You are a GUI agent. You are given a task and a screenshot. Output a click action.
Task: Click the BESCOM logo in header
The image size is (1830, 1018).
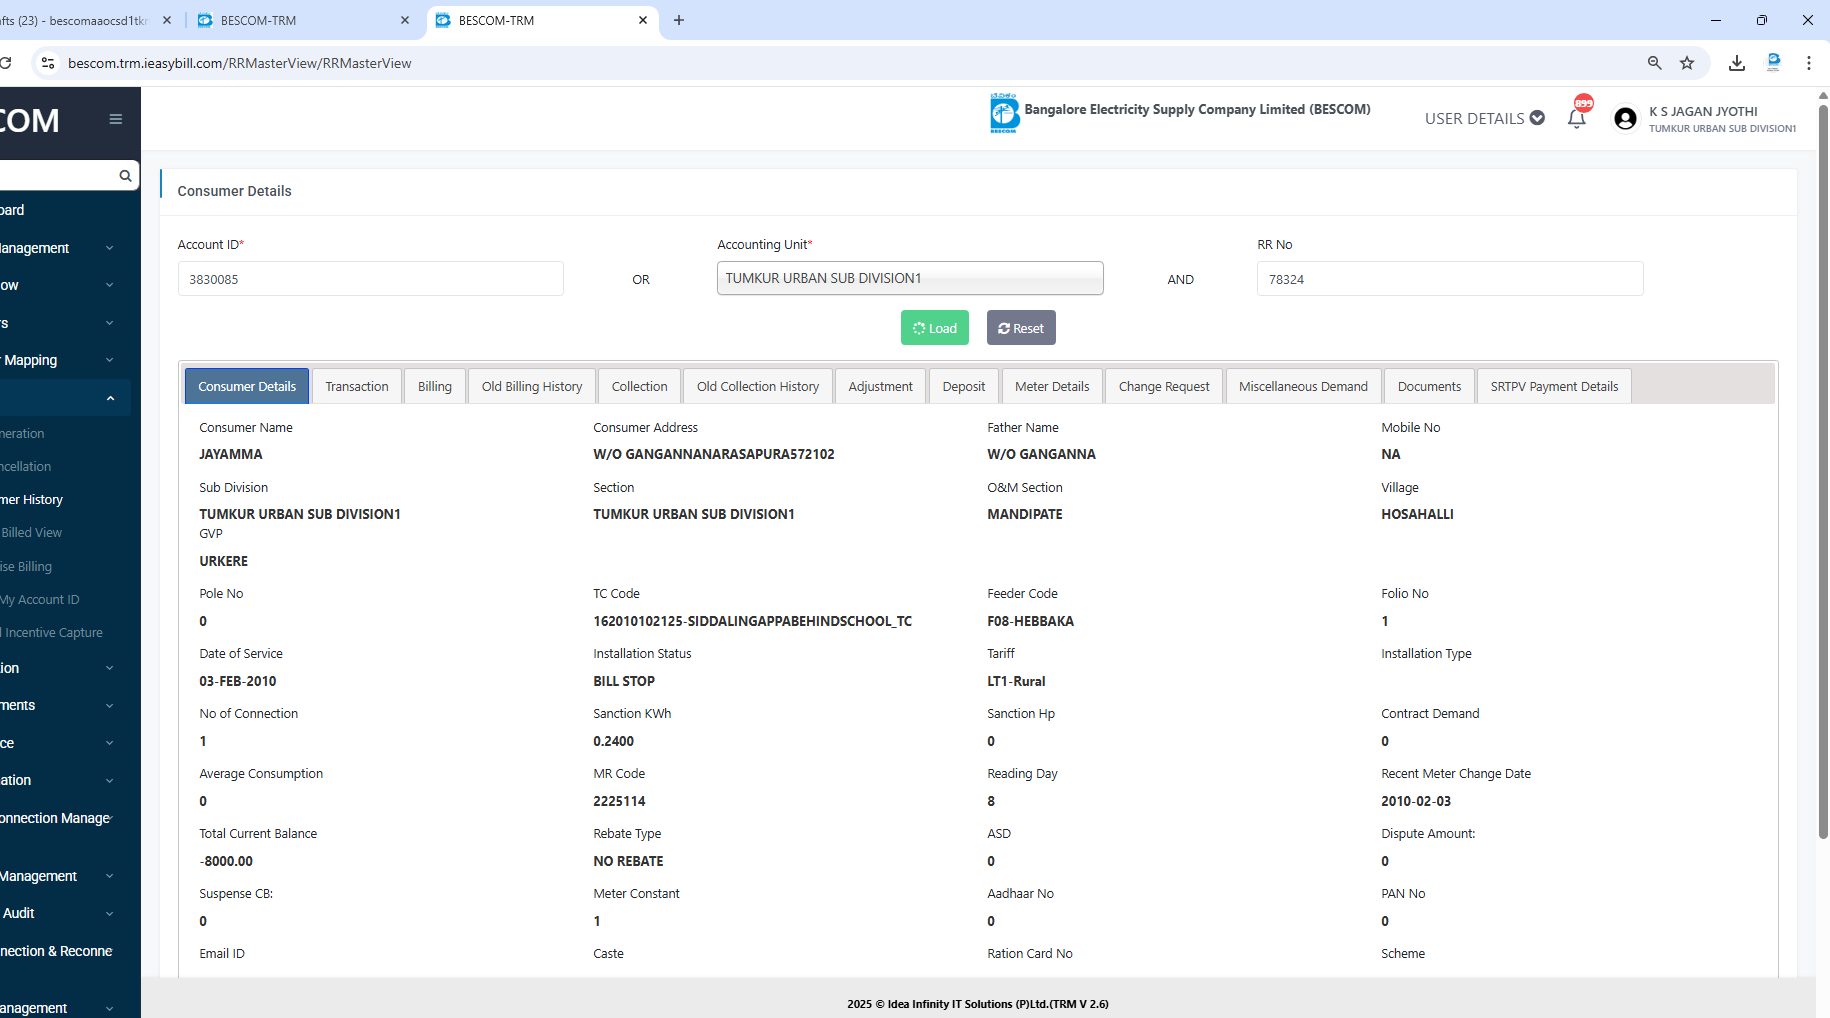[1004, 113]
